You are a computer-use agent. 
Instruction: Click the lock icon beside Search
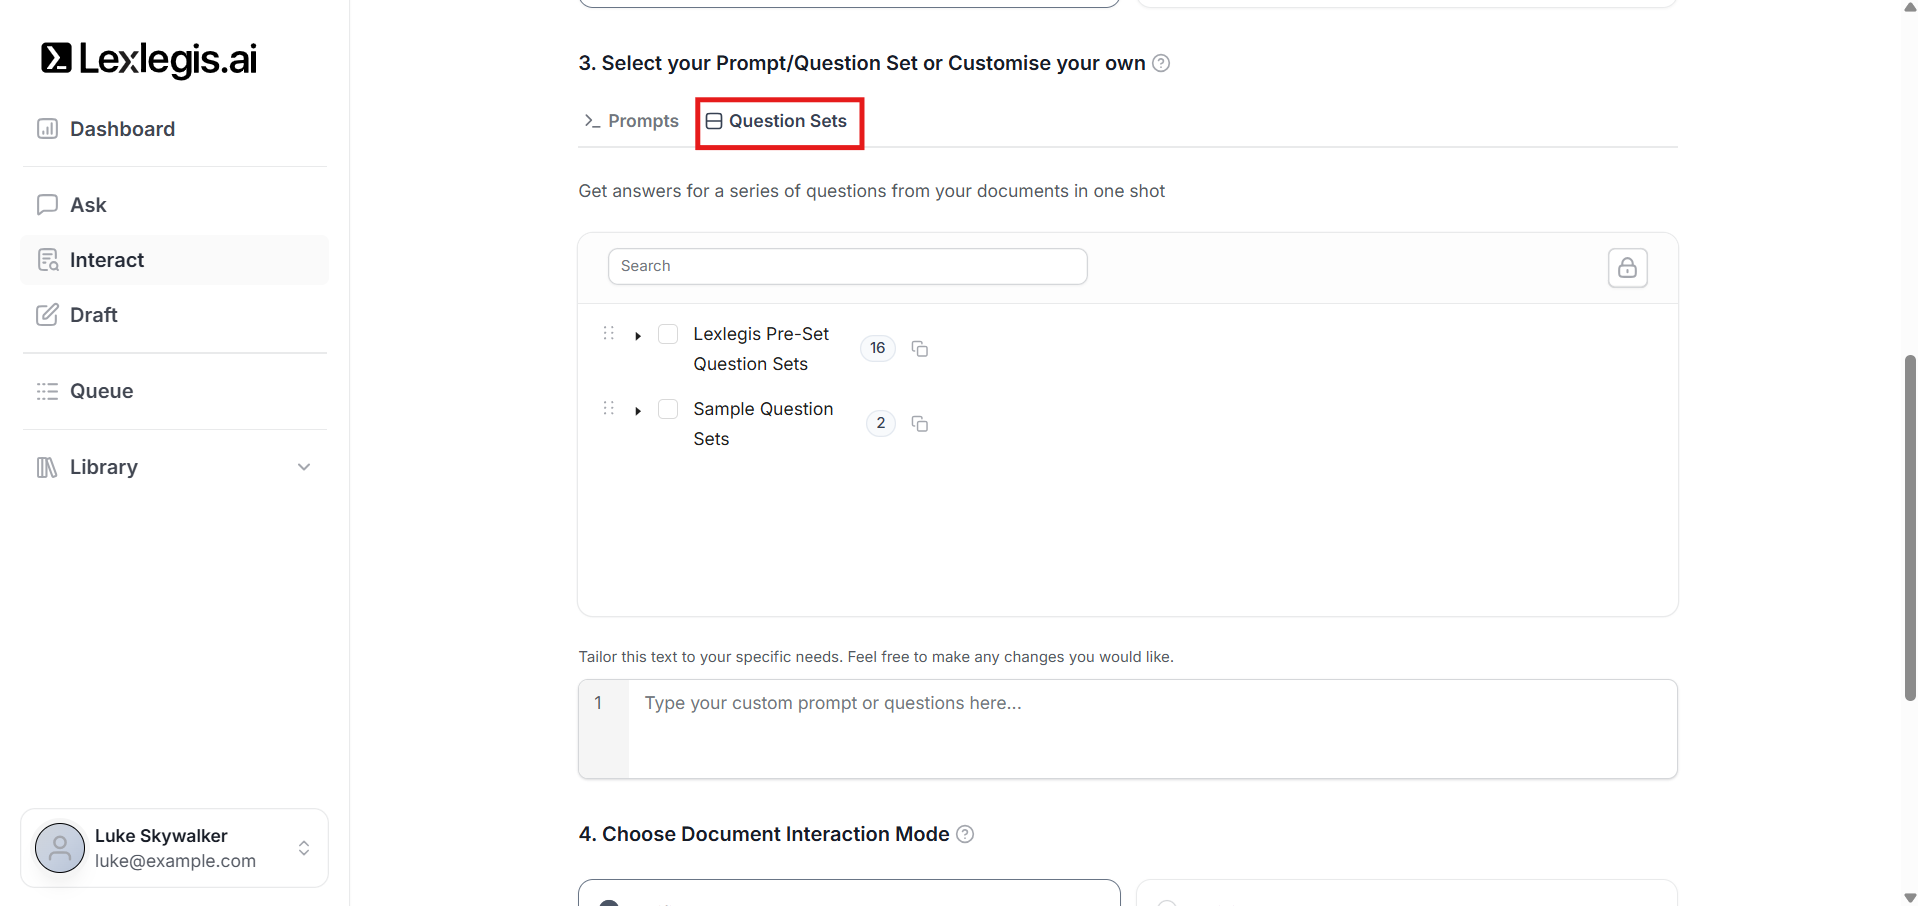(1627, 268)
